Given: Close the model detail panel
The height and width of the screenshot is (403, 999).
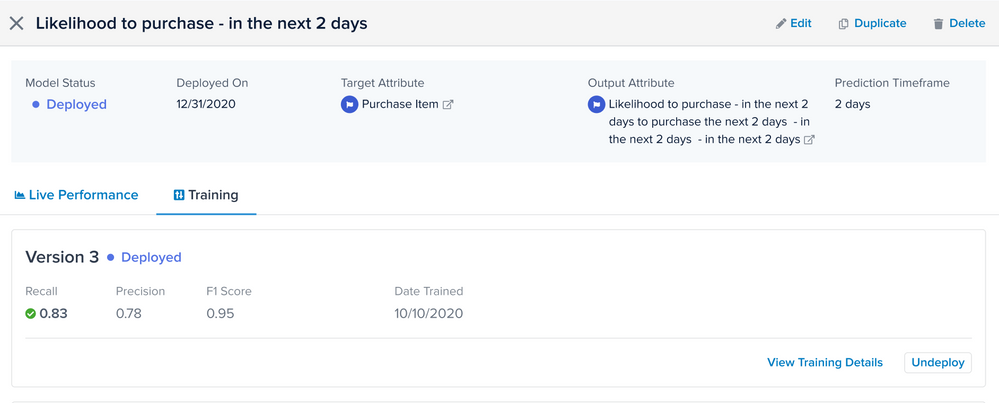Looking at the screenshot, I should point(17,23).
